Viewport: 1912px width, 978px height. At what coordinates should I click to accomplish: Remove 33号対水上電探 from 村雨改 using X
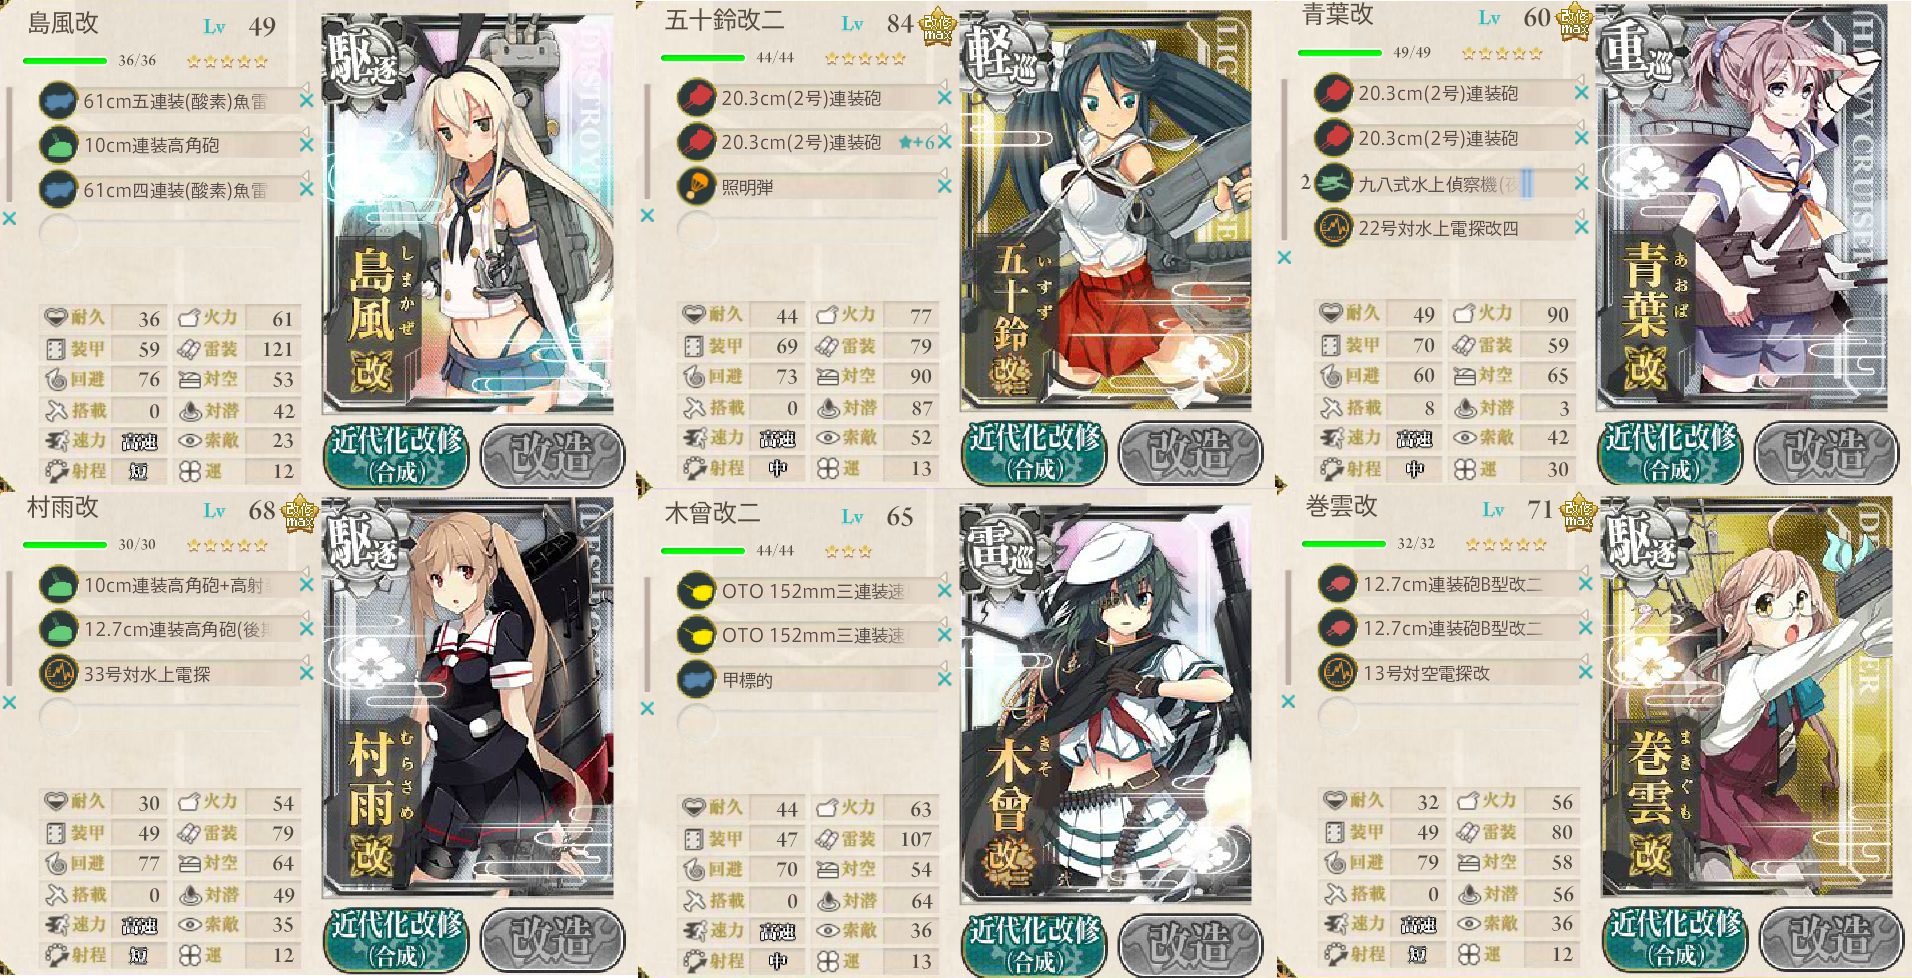point(307,673)
